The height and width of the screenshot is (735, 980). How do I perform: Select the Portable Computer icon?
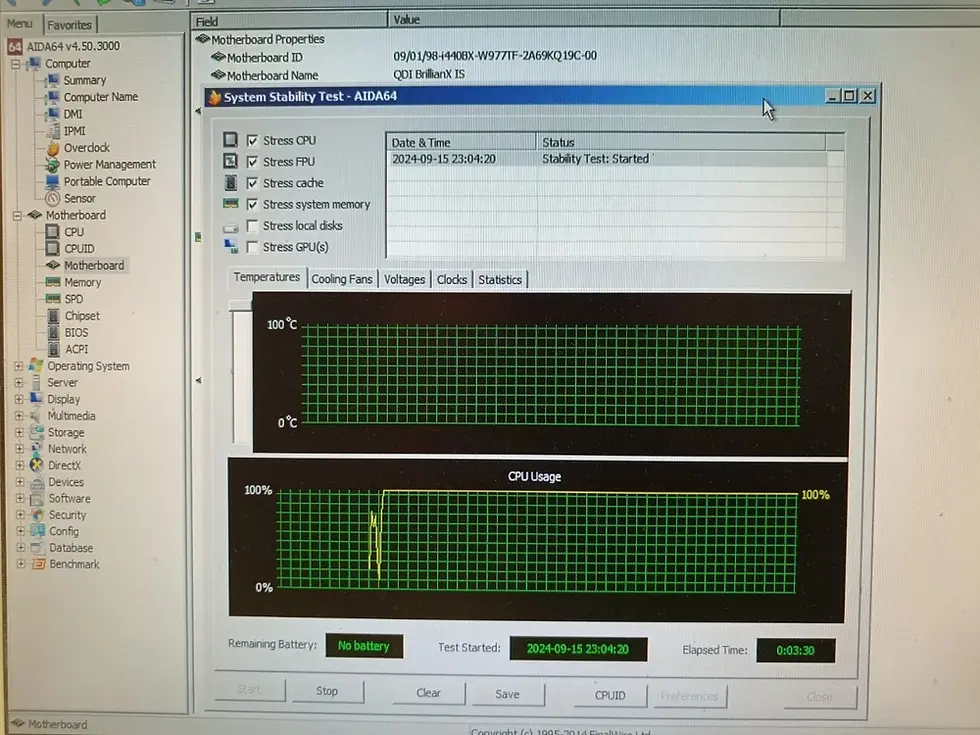(x=53, y=182)
